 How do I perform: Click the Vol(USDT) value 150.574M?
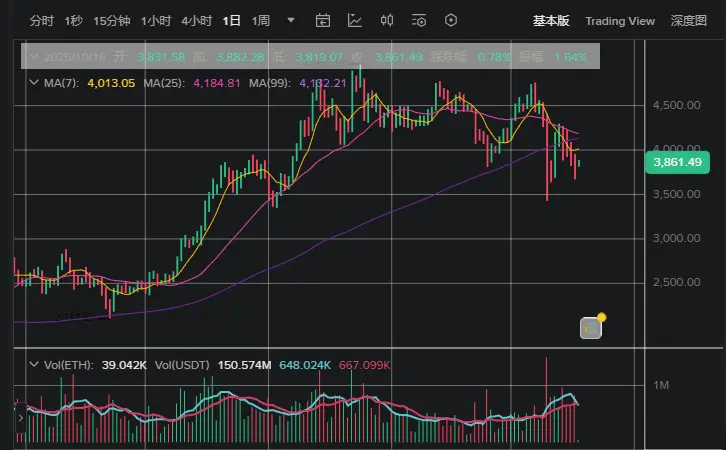(244, 365)
